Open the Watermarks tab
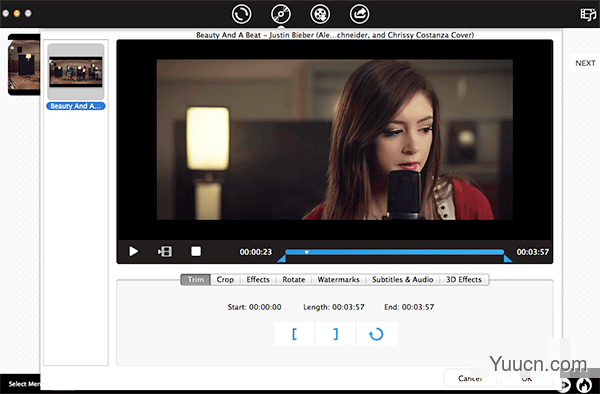The height and width of the screenshot is (394, 600). coord(338,280)
